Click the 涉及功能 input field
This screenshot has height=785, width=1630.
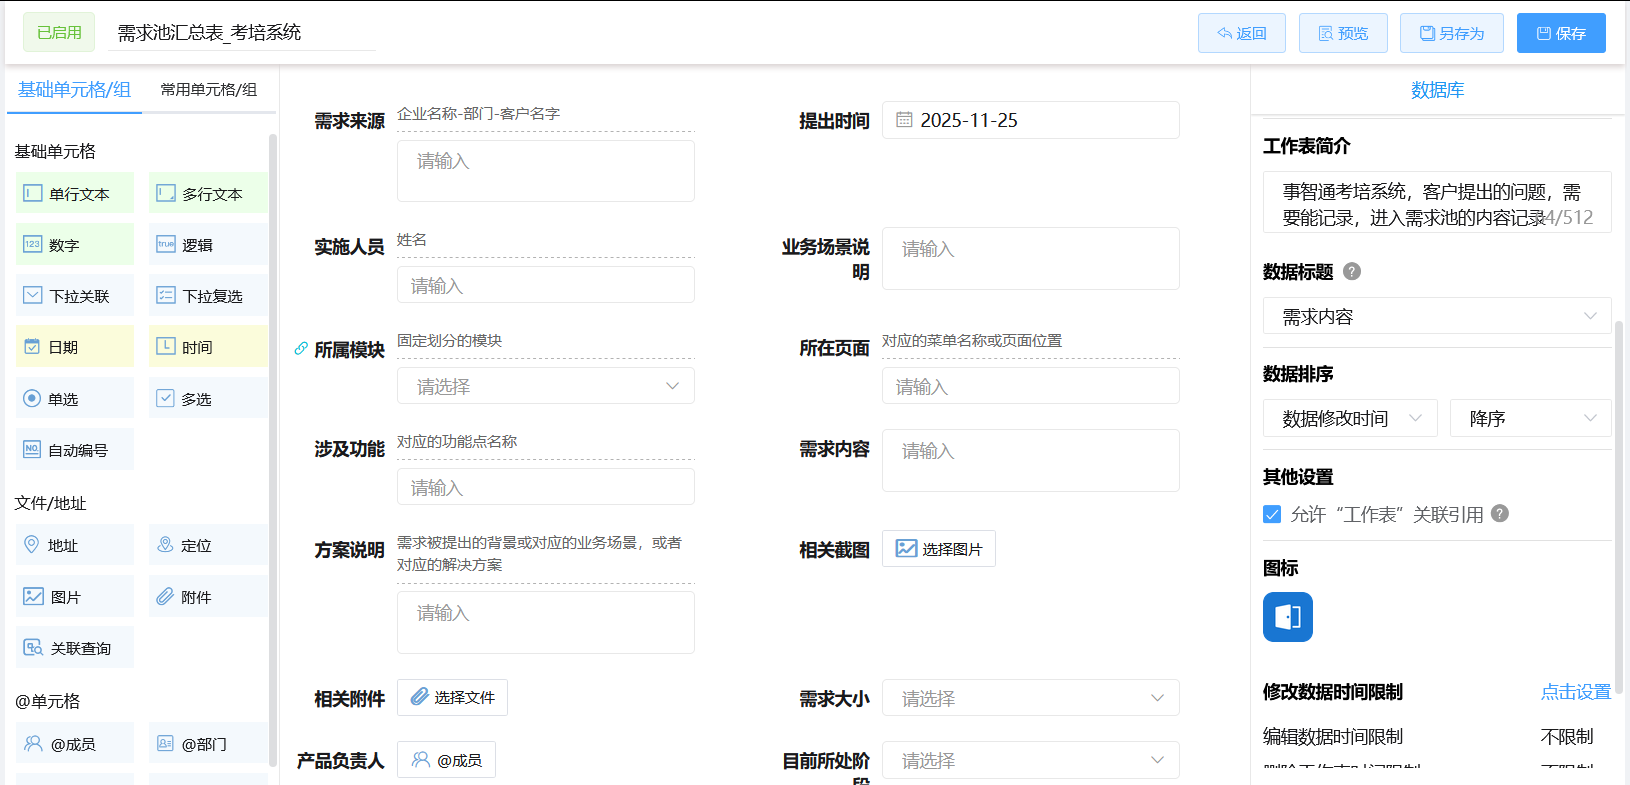(546, 487)
